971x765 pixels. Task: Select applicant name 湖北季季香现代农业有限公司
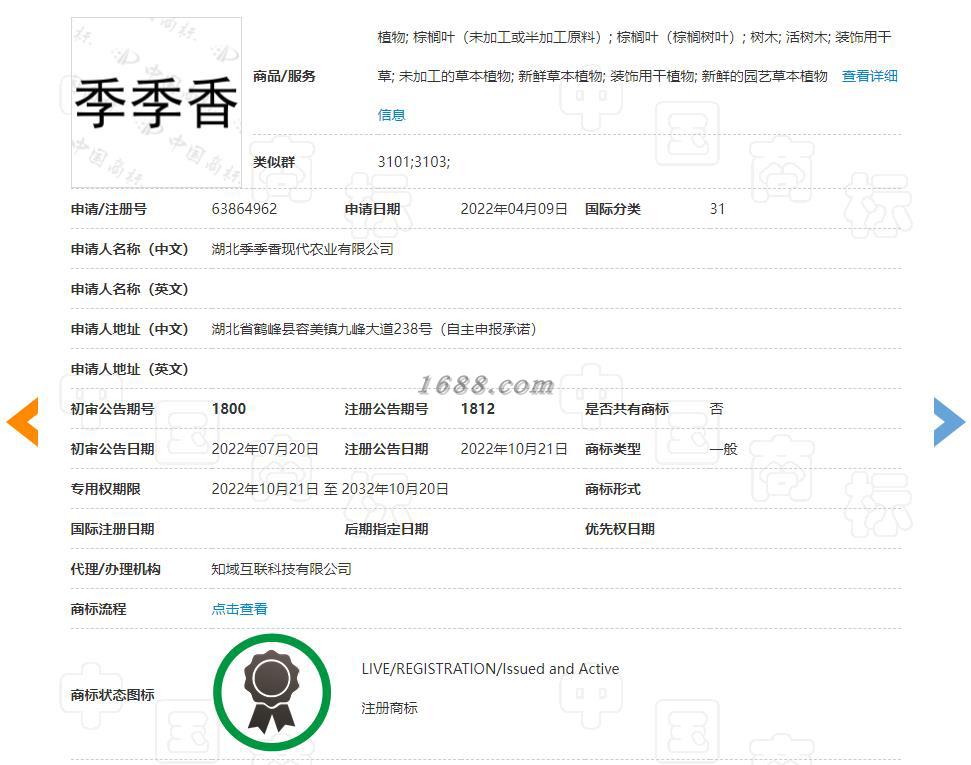click(x=302, y=249)
